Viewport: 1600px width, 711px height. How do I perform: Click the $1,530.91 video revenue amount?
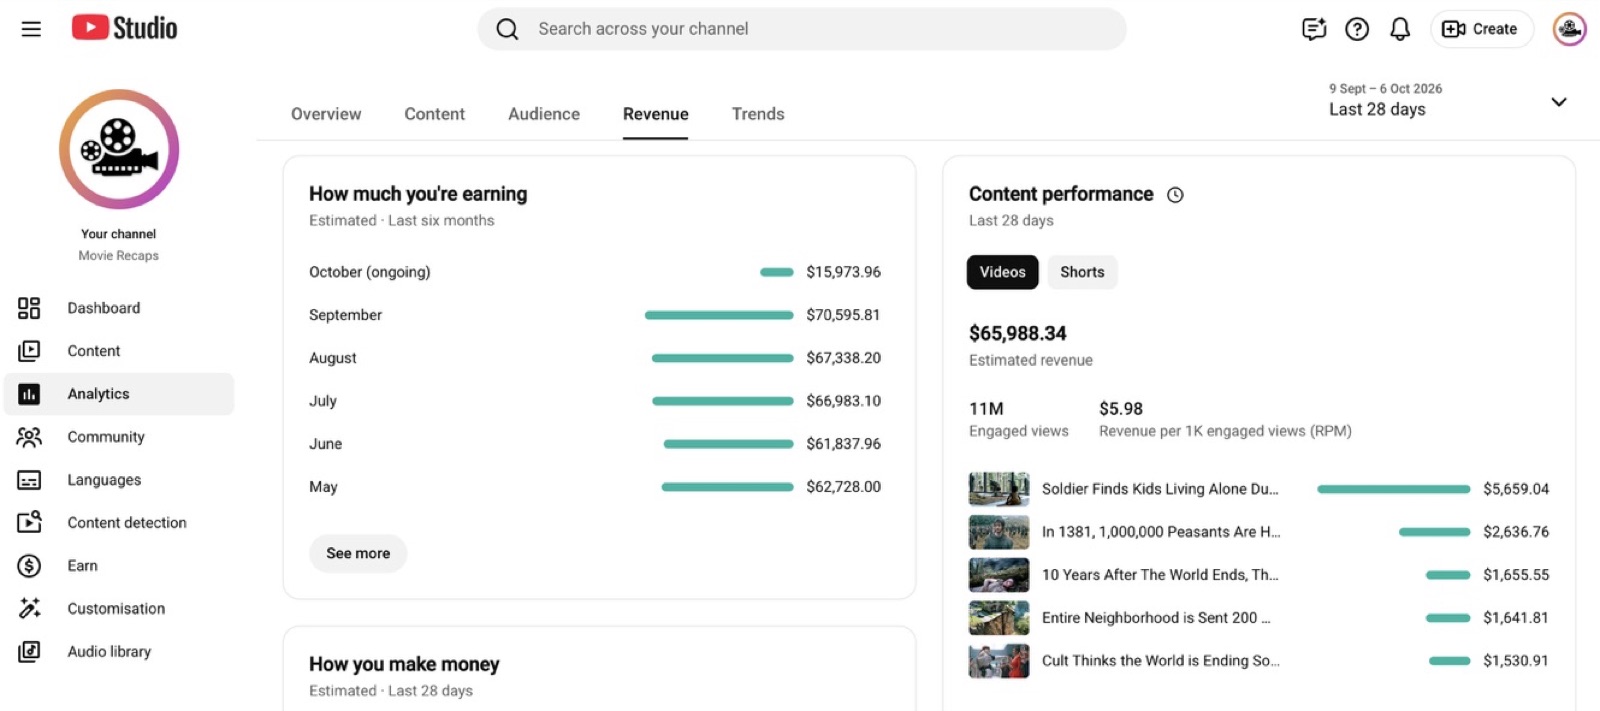[x=1516, y=661]
